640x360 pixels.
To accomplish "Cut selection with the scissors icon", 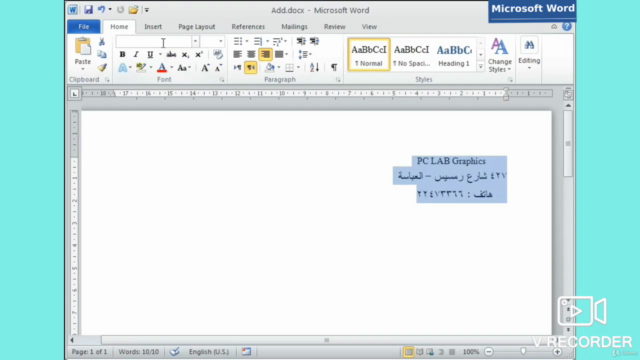I will (102, 42).
